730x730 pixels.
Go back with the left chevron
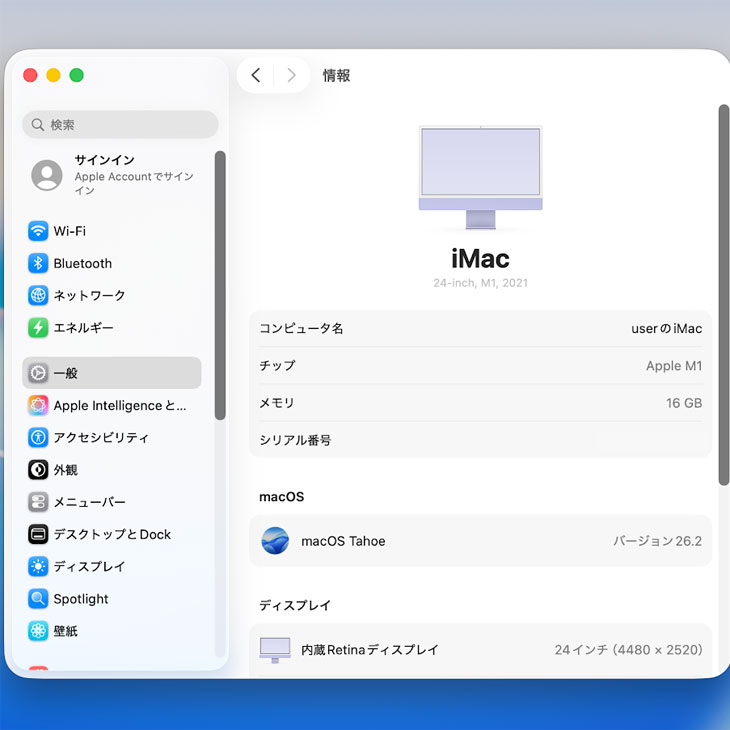tap(256, 75)
